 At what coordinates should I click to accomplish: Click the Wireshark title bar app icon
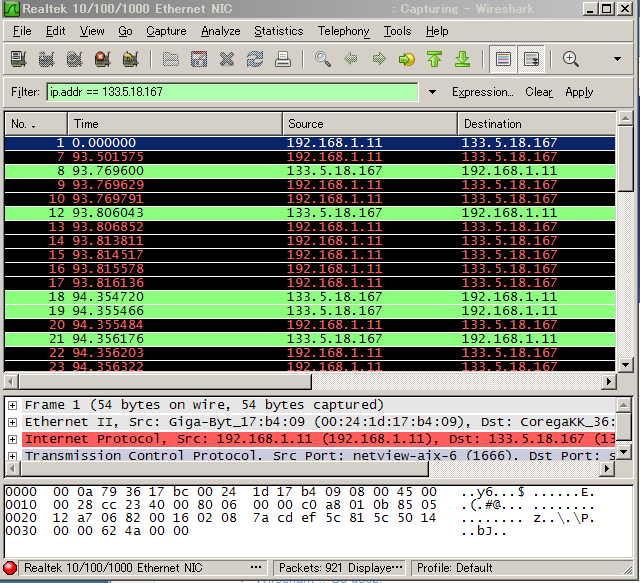click(11, 9)
